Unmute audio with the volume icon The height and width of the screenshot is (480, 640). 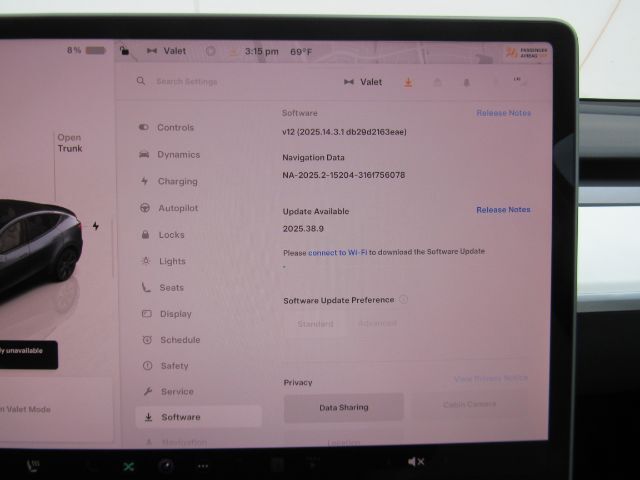tap(416, 461)
